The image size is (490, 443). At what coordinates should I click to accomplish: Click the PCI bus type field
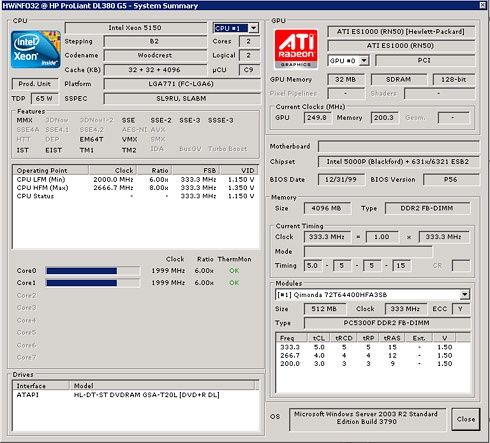coord(424,60)
